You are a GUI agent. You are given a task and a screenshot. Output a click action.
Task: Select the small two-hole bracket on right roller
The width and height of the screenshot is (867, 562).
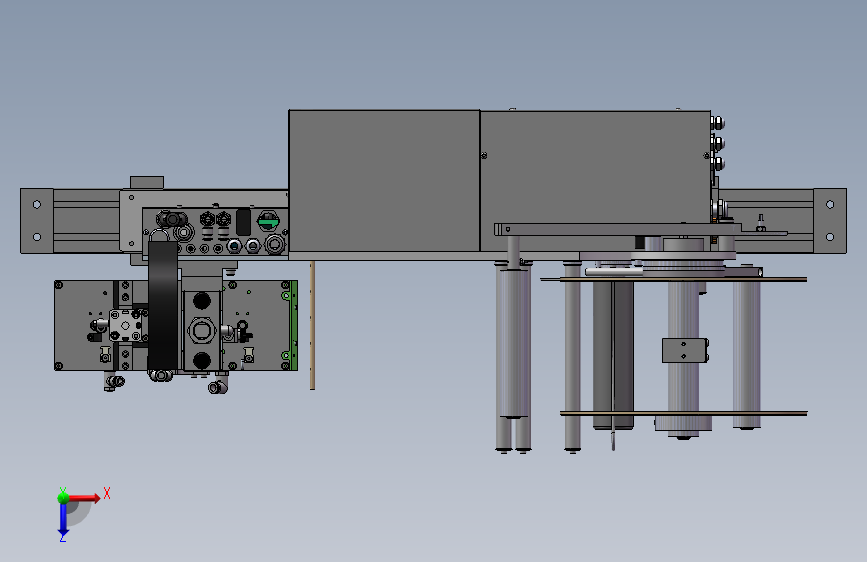pos(685,351)
